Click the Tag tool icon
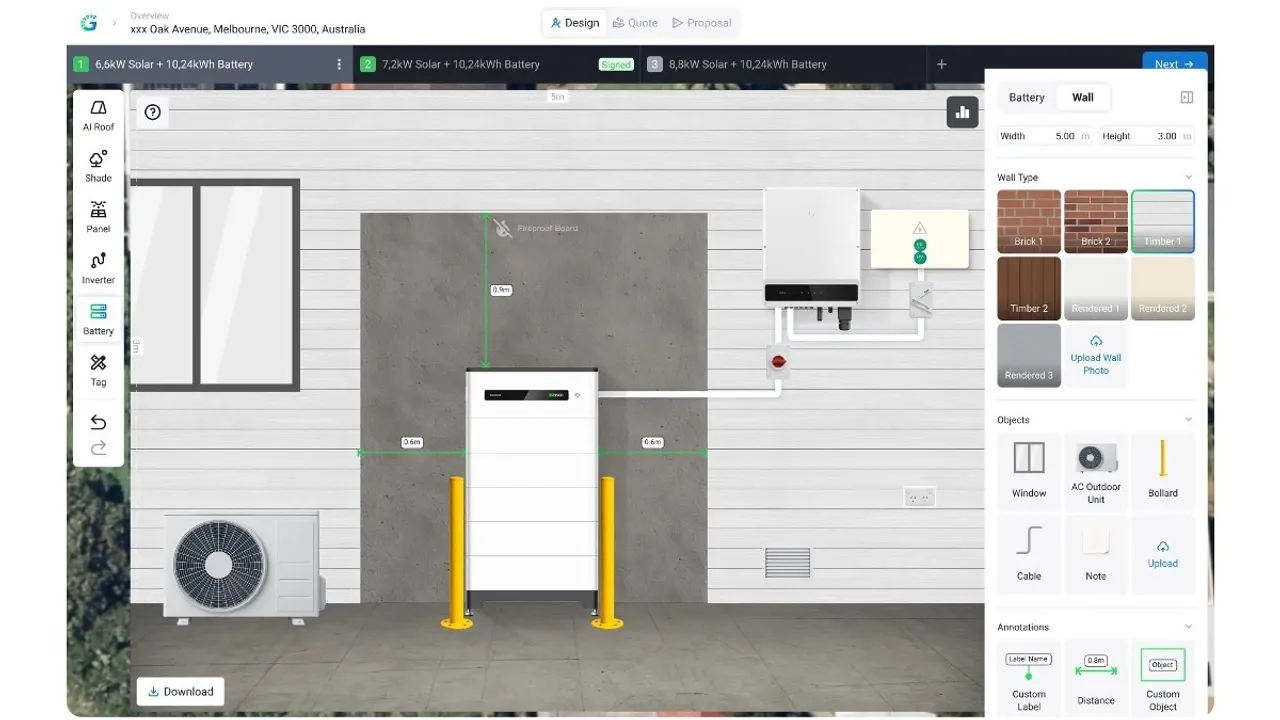This screenshot has height=720, width=1280. coord(98,369)
